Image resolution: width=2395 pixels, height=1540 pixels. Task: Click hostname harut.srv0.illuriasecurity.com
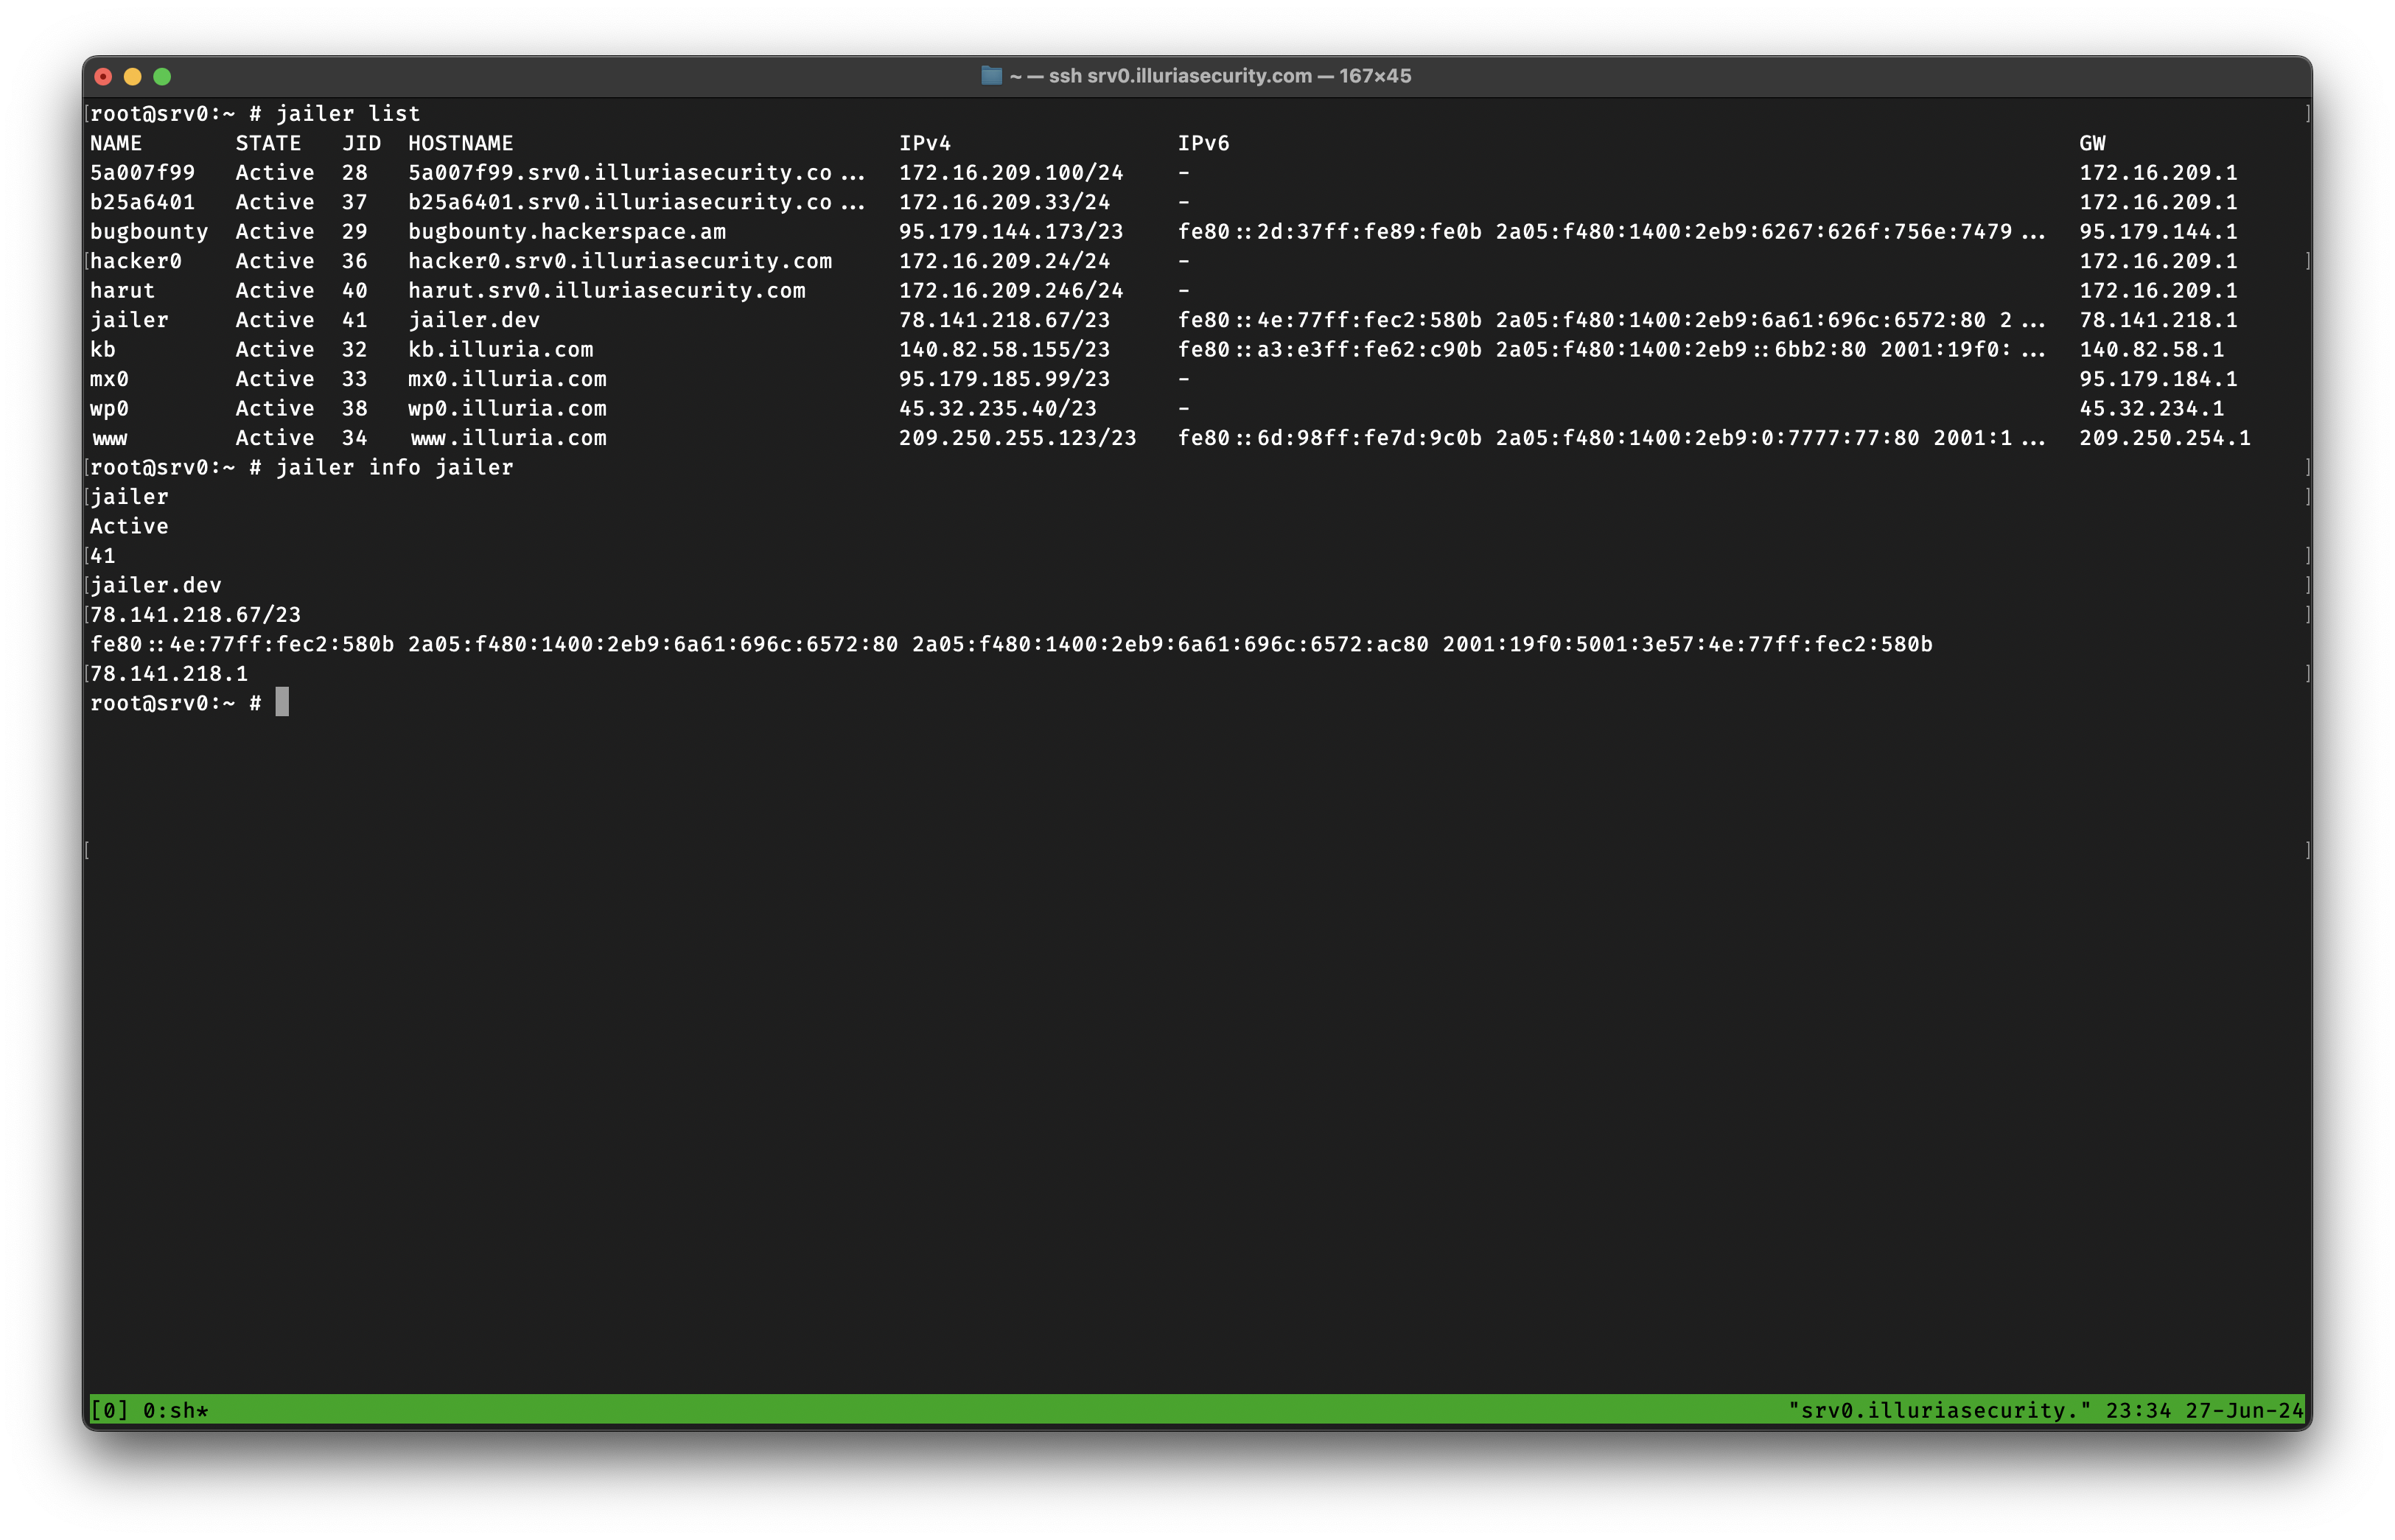[607, 291]
